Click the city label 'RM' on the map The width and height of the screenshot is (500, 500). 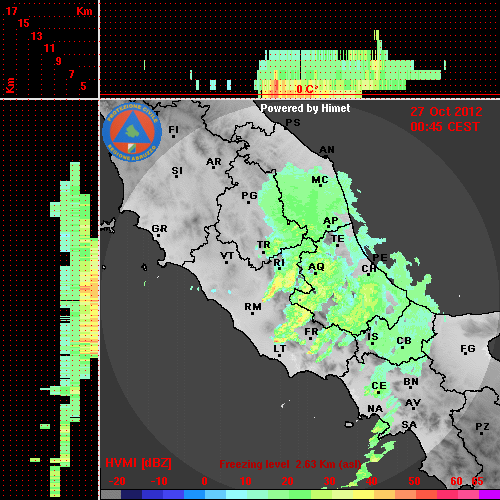pyautogui.click(x=253, y=306)
